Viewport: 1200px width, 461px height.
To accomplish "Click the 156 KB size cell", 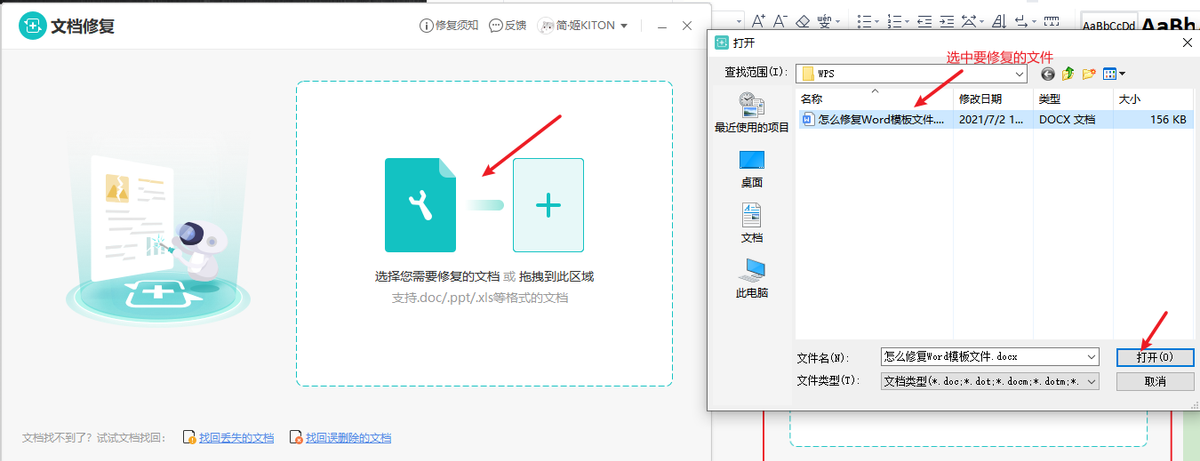I will click(1168, 119).
